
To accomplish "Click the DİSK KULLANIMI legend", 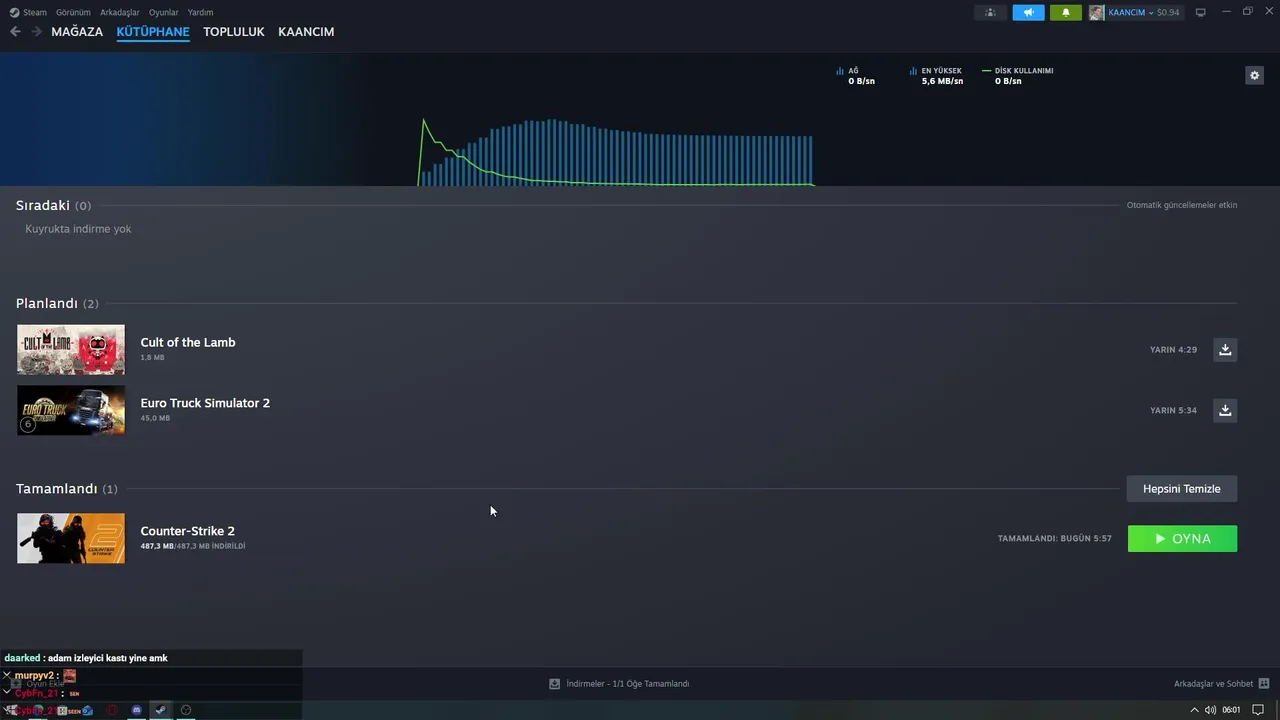I will point(1018,76).
